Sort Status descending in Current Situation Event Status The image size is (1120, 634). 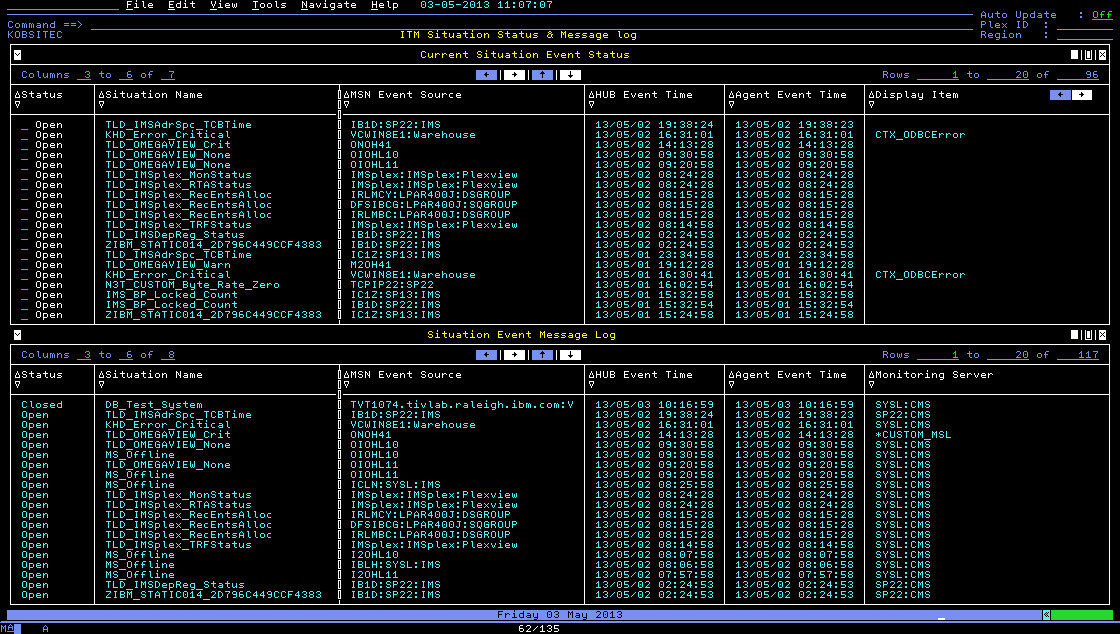[17, 104]
